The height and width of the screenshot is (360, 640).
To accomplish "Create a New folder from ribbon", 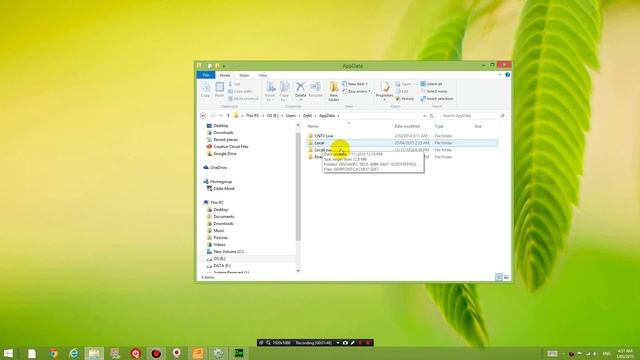I will (x=333, y=91).
